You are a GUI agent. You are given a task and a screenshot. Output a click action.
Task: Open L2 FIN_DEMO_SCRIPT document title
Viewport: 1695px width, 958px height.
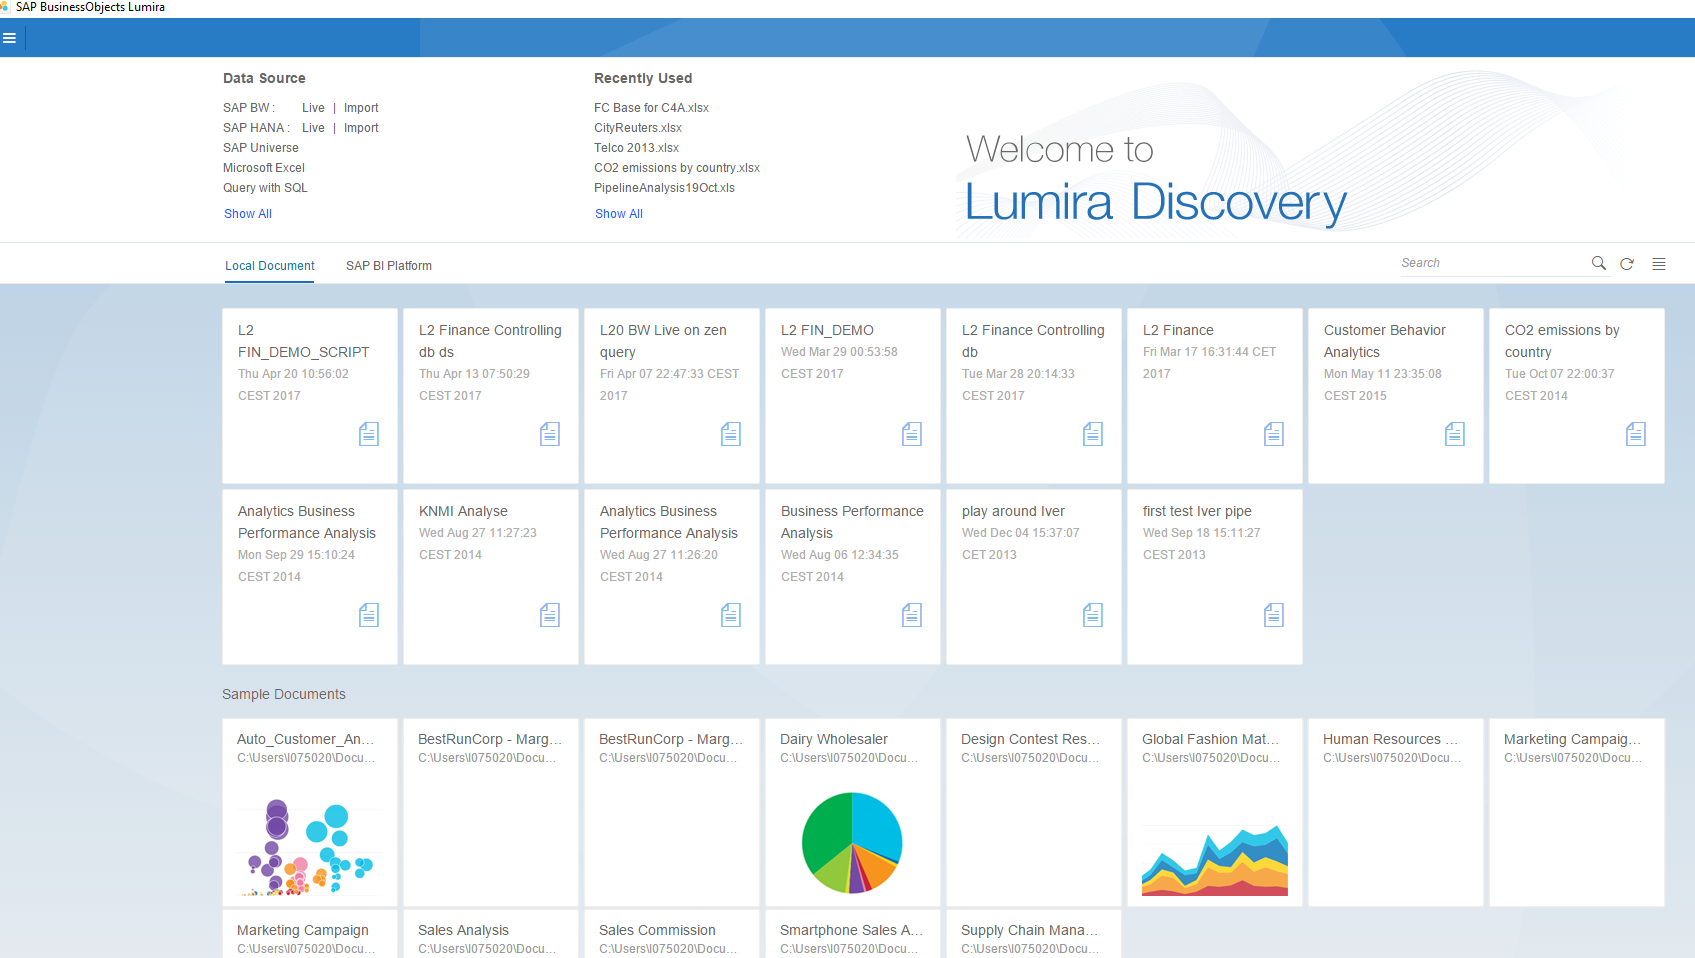[x=303, y=341]
